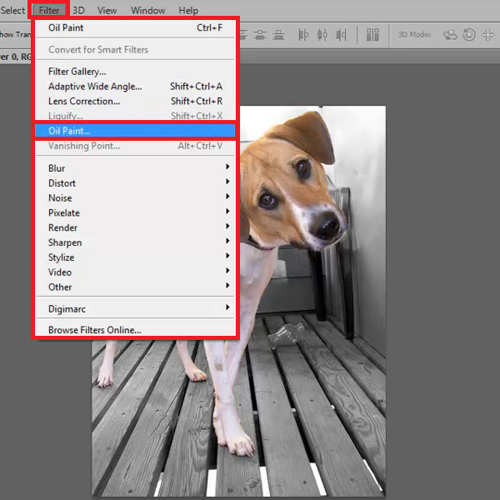The image size is (500, 500).
Task: Click distribute vertical centers icon
Action: [x=260, y=35]
